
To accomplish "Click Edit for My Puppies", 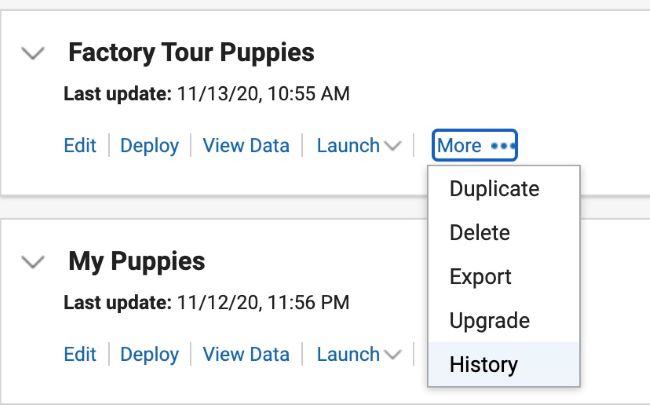I will pos(80,355).
